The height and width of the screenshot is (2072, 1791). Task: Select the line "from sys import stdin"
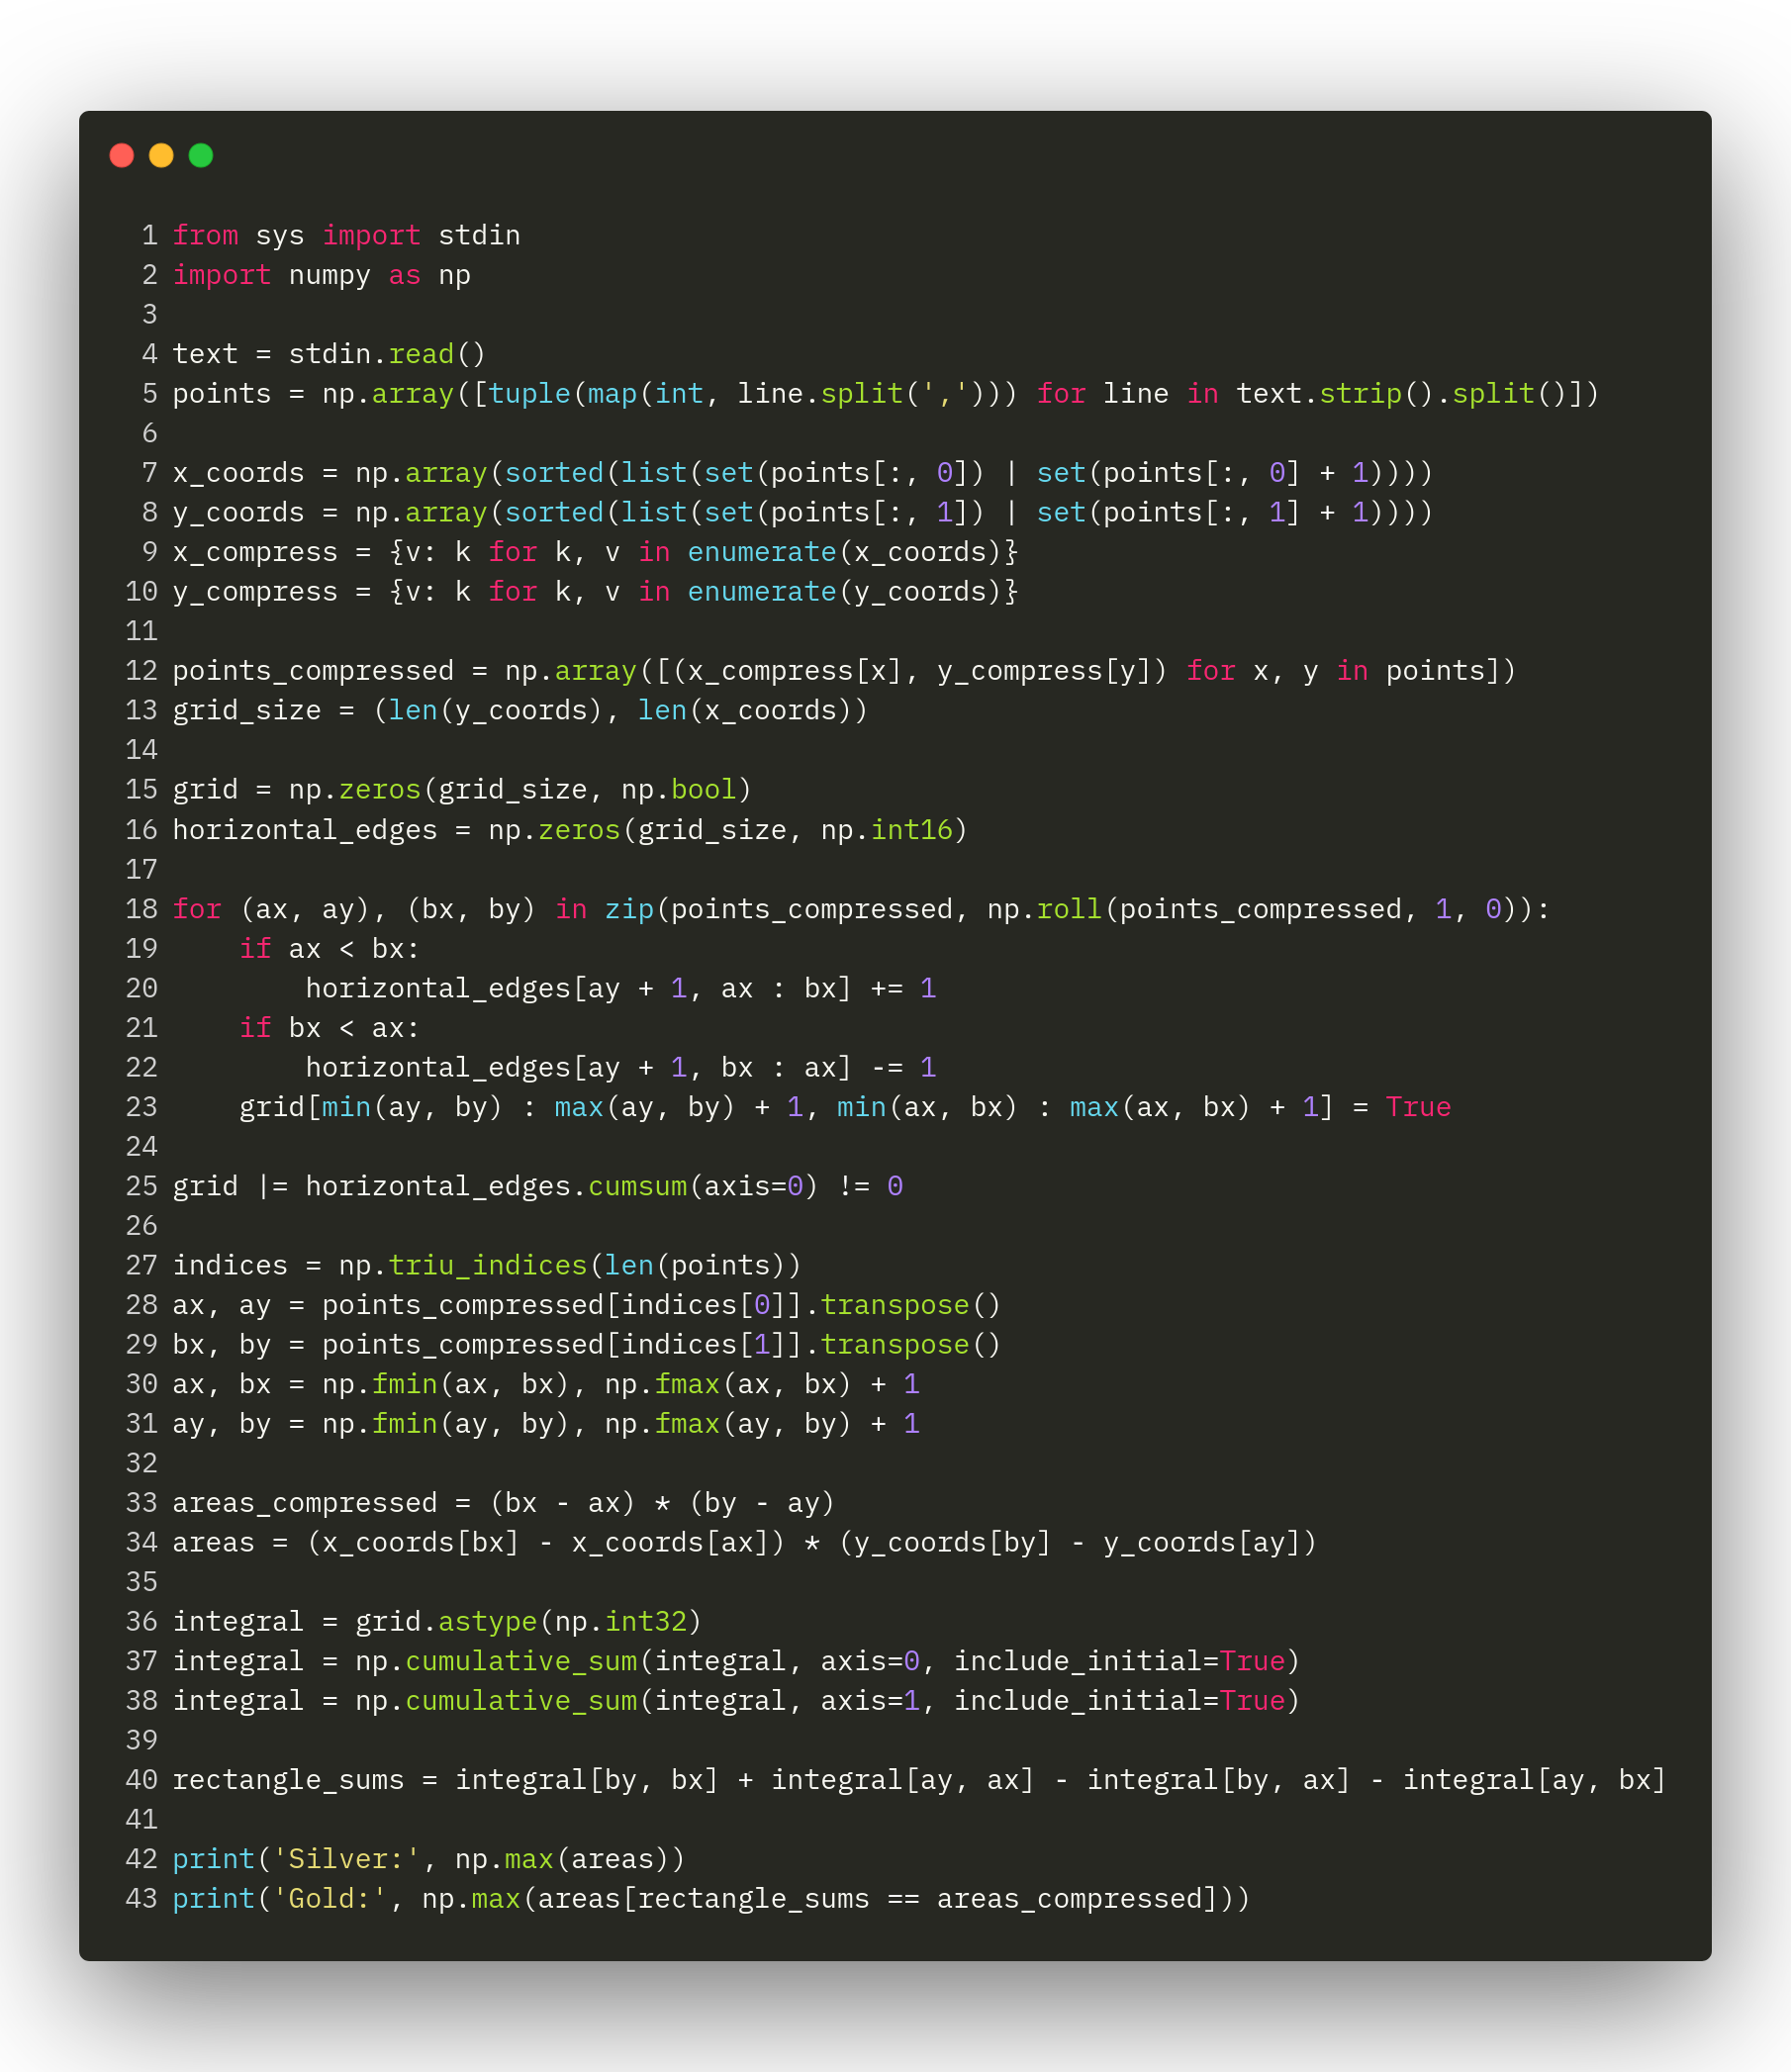pos(346,236)
